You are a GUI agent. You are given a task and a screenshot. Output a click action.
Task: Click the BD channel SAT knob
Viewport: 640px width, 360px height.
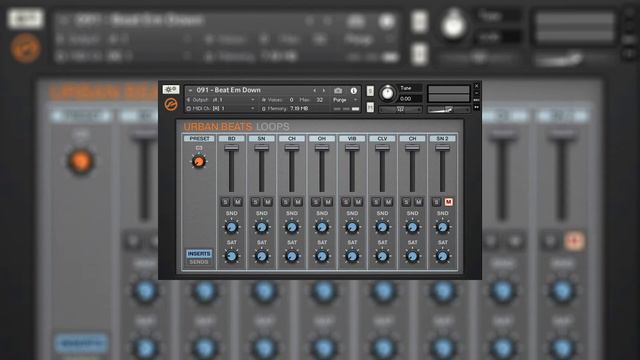[231, 256]
